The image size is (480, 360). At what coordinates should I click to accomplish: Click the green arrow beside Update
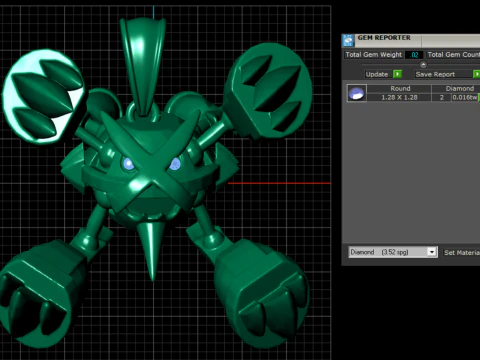pos(397,74)
